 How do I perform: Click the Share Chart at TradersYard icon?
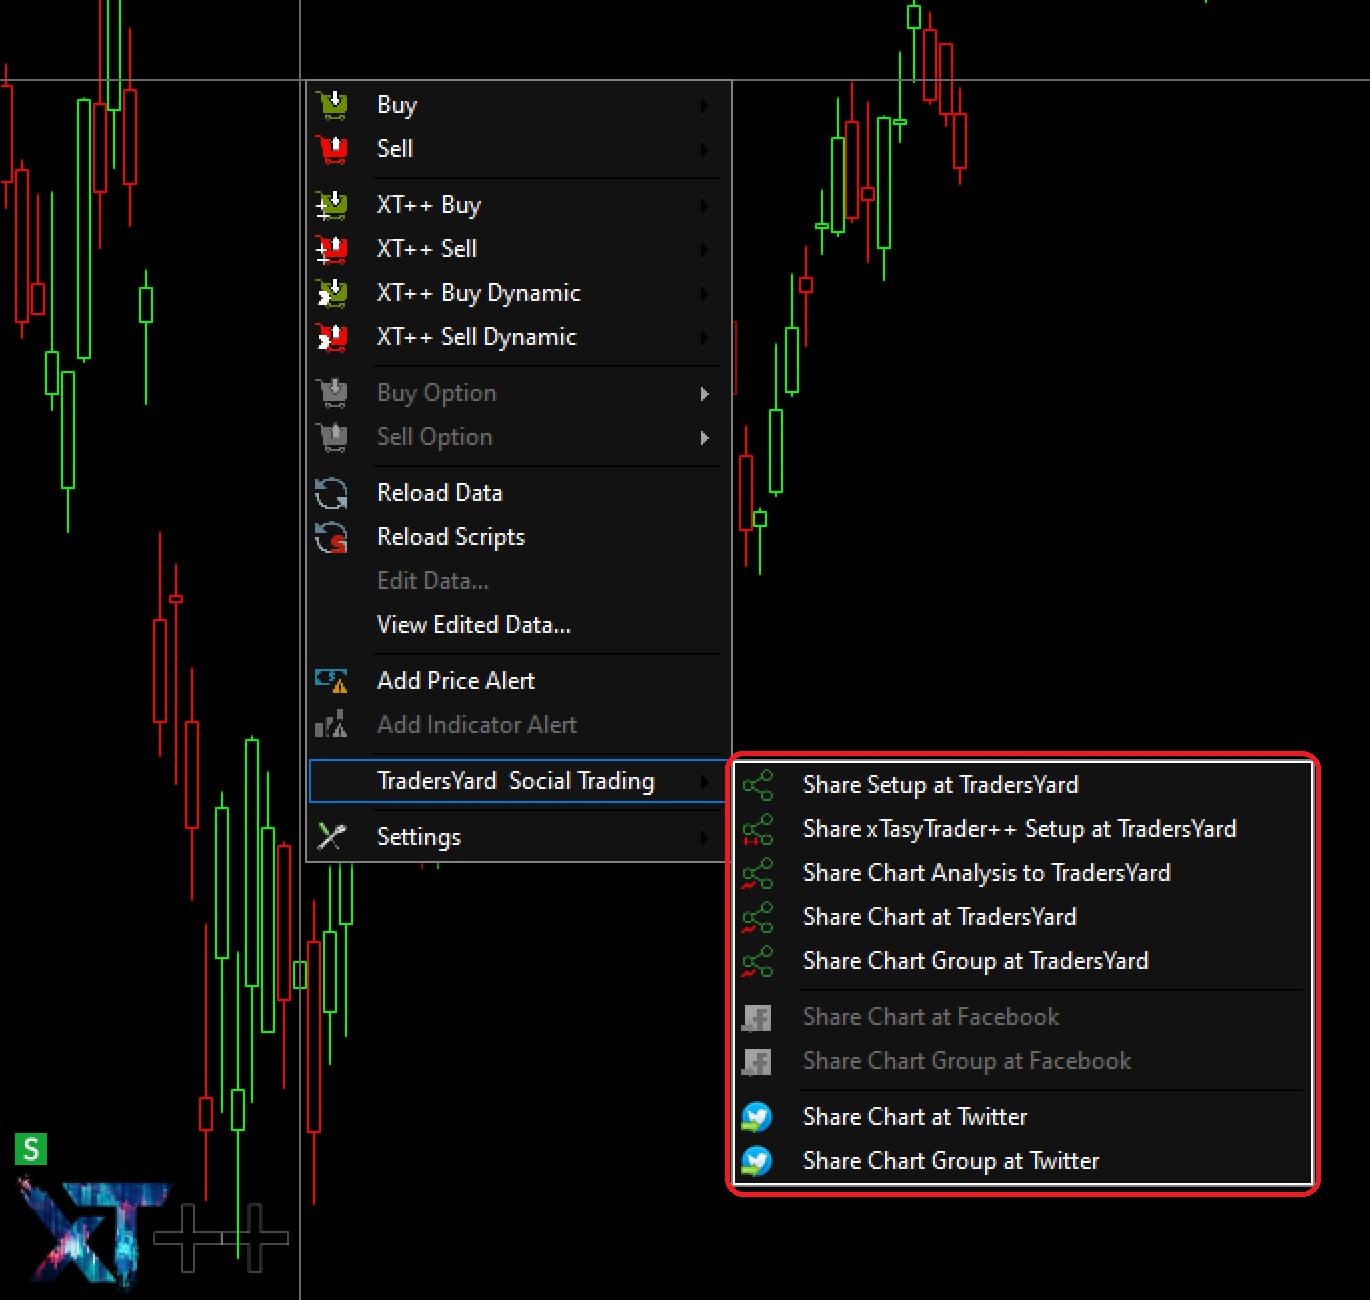coord(758,917)
